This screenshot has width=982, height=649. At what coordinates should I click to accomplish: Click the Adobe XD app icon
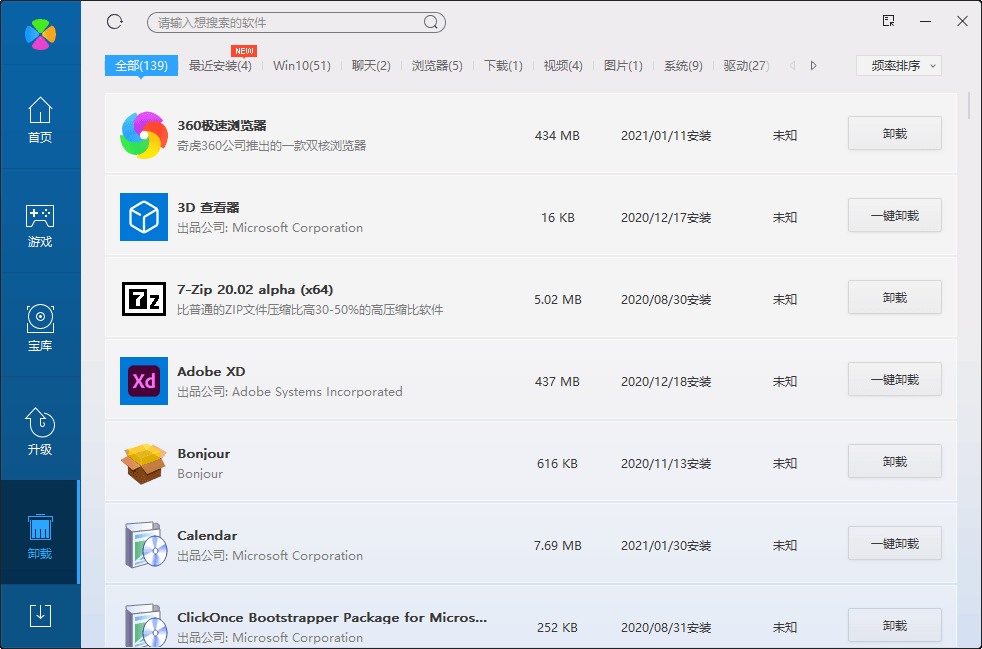point(144,381)
